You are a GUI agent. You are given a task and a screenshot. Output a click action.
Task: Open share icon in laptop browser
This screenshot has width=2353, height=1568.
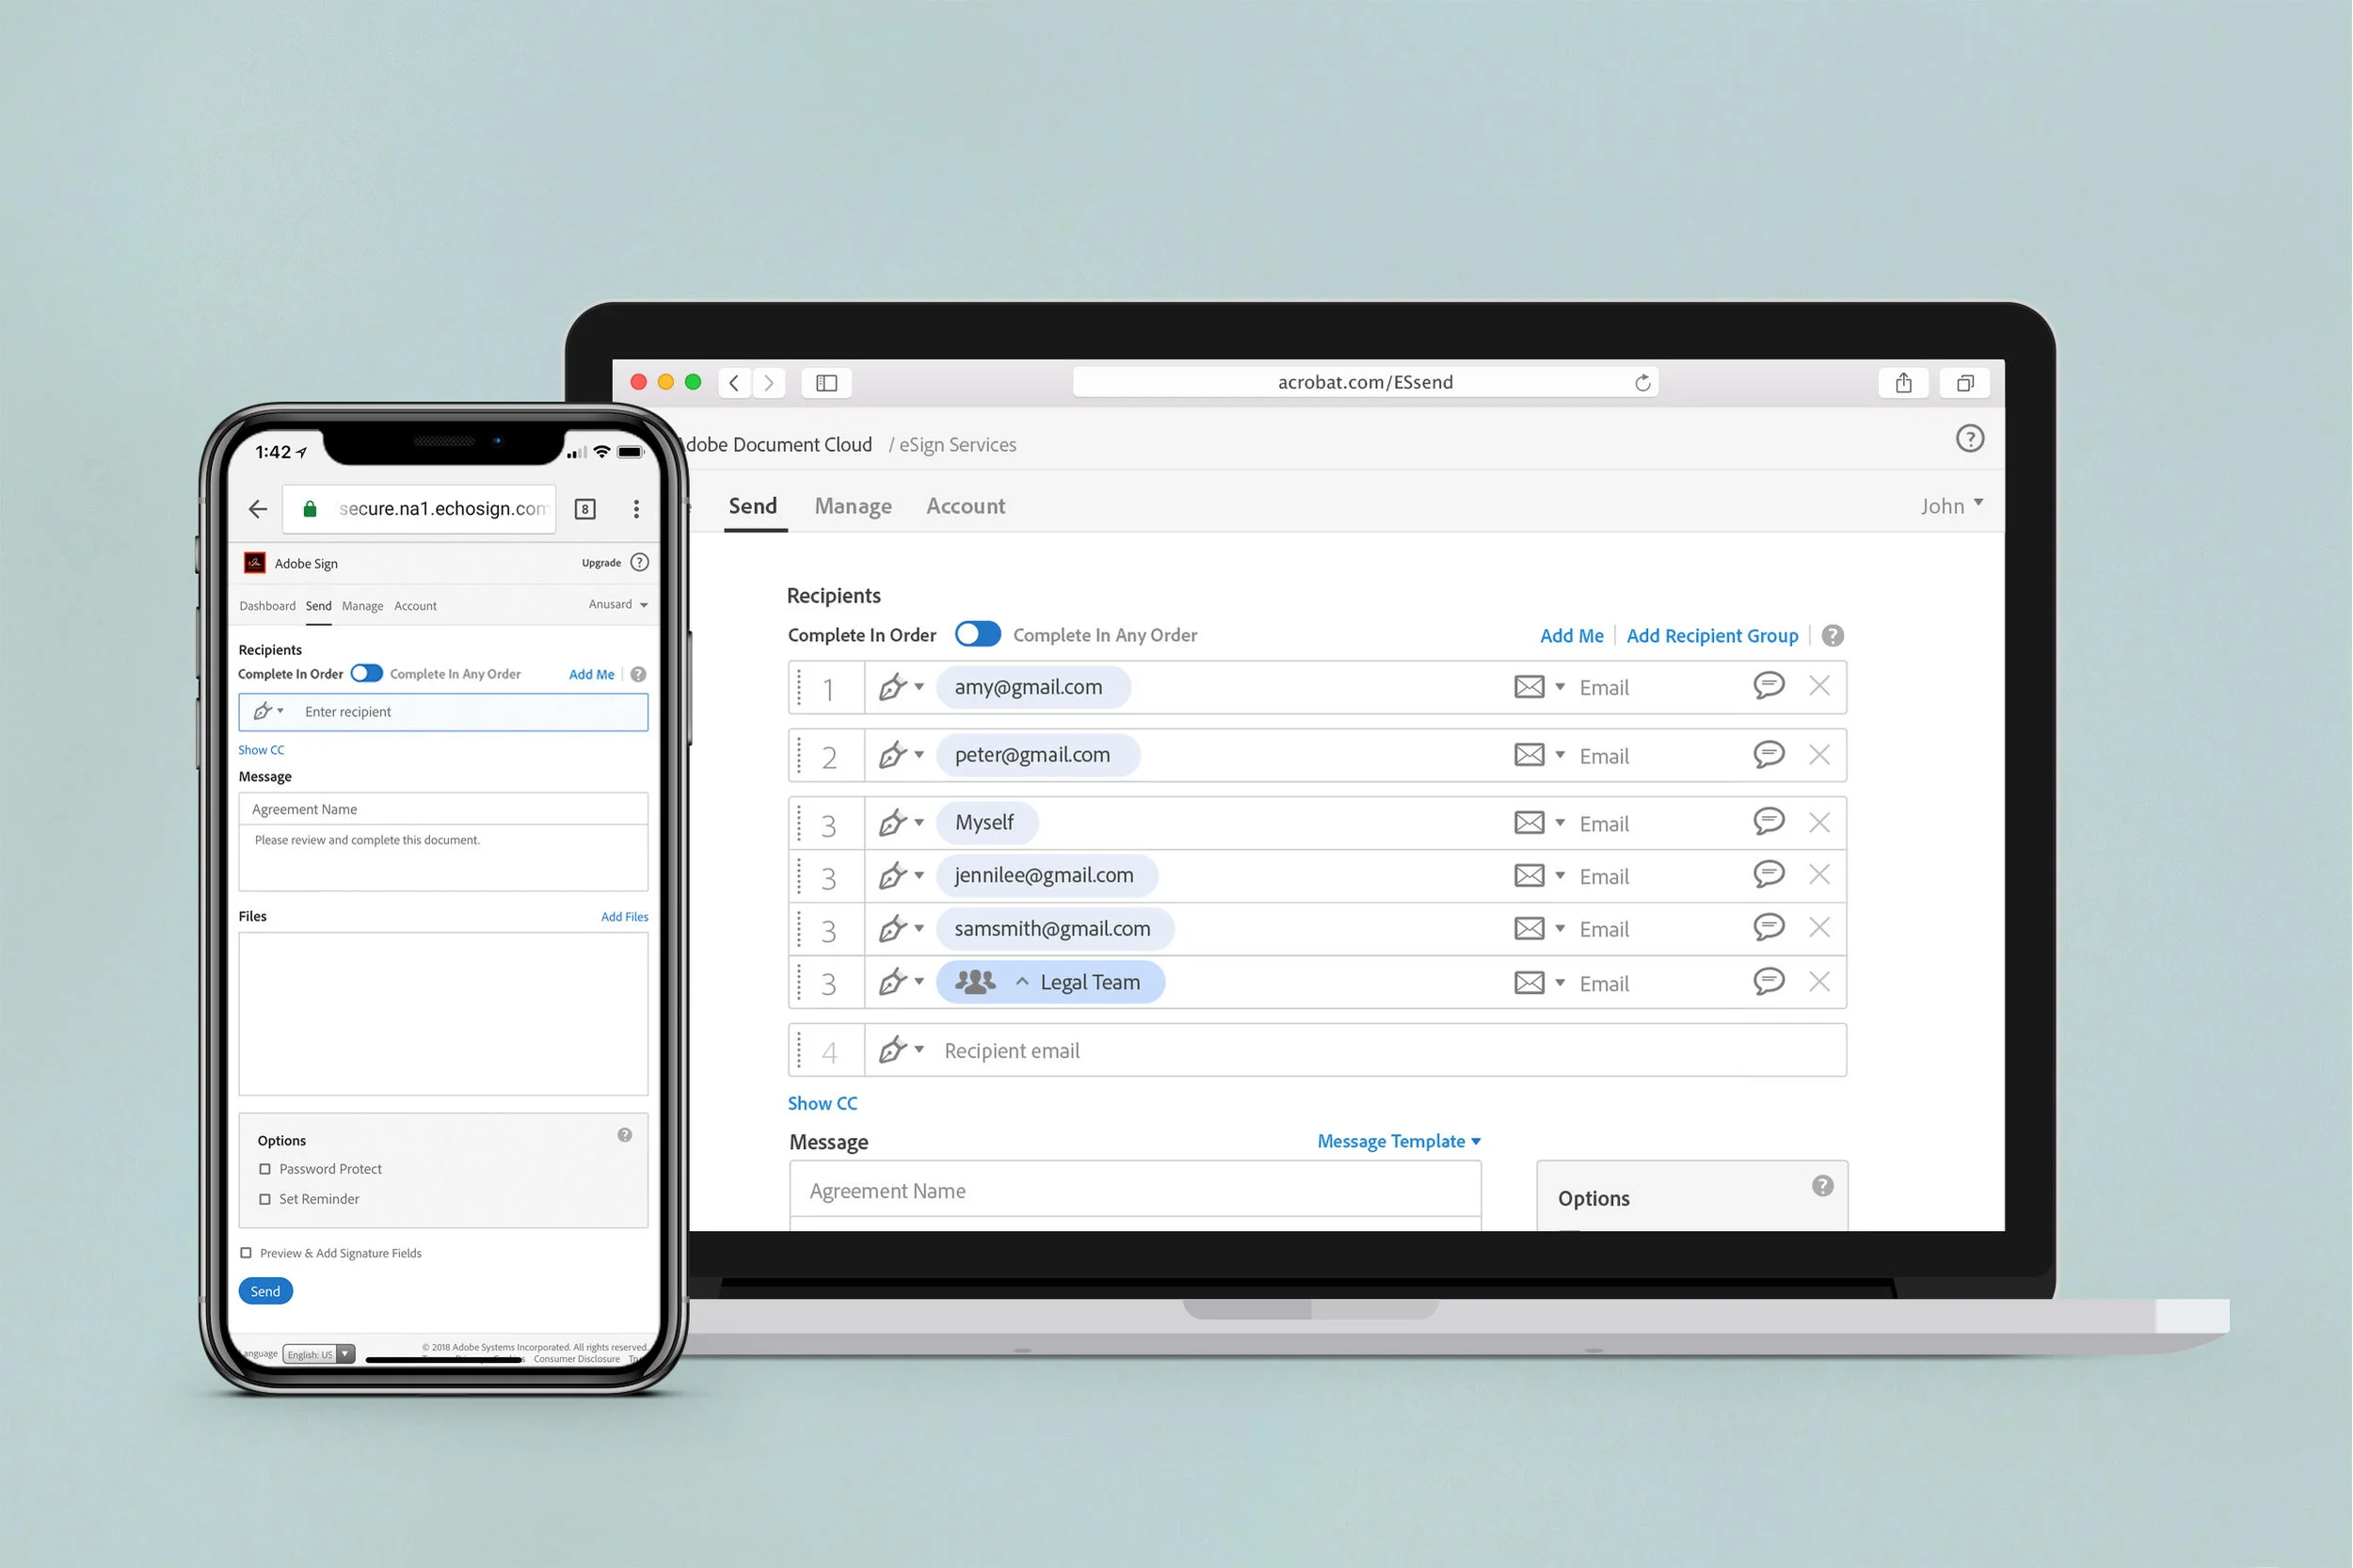tap(1903, 382)
